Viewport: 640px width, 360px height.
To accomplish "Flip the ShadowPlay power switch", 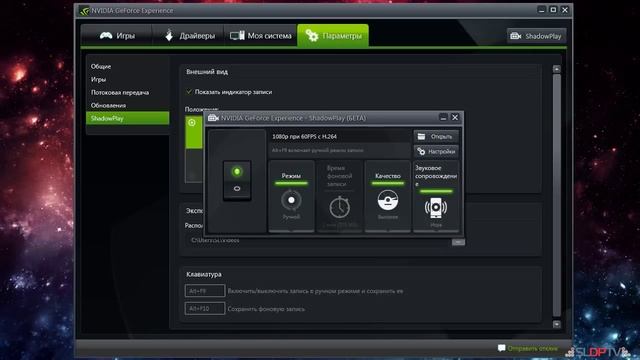I will 237,180.
